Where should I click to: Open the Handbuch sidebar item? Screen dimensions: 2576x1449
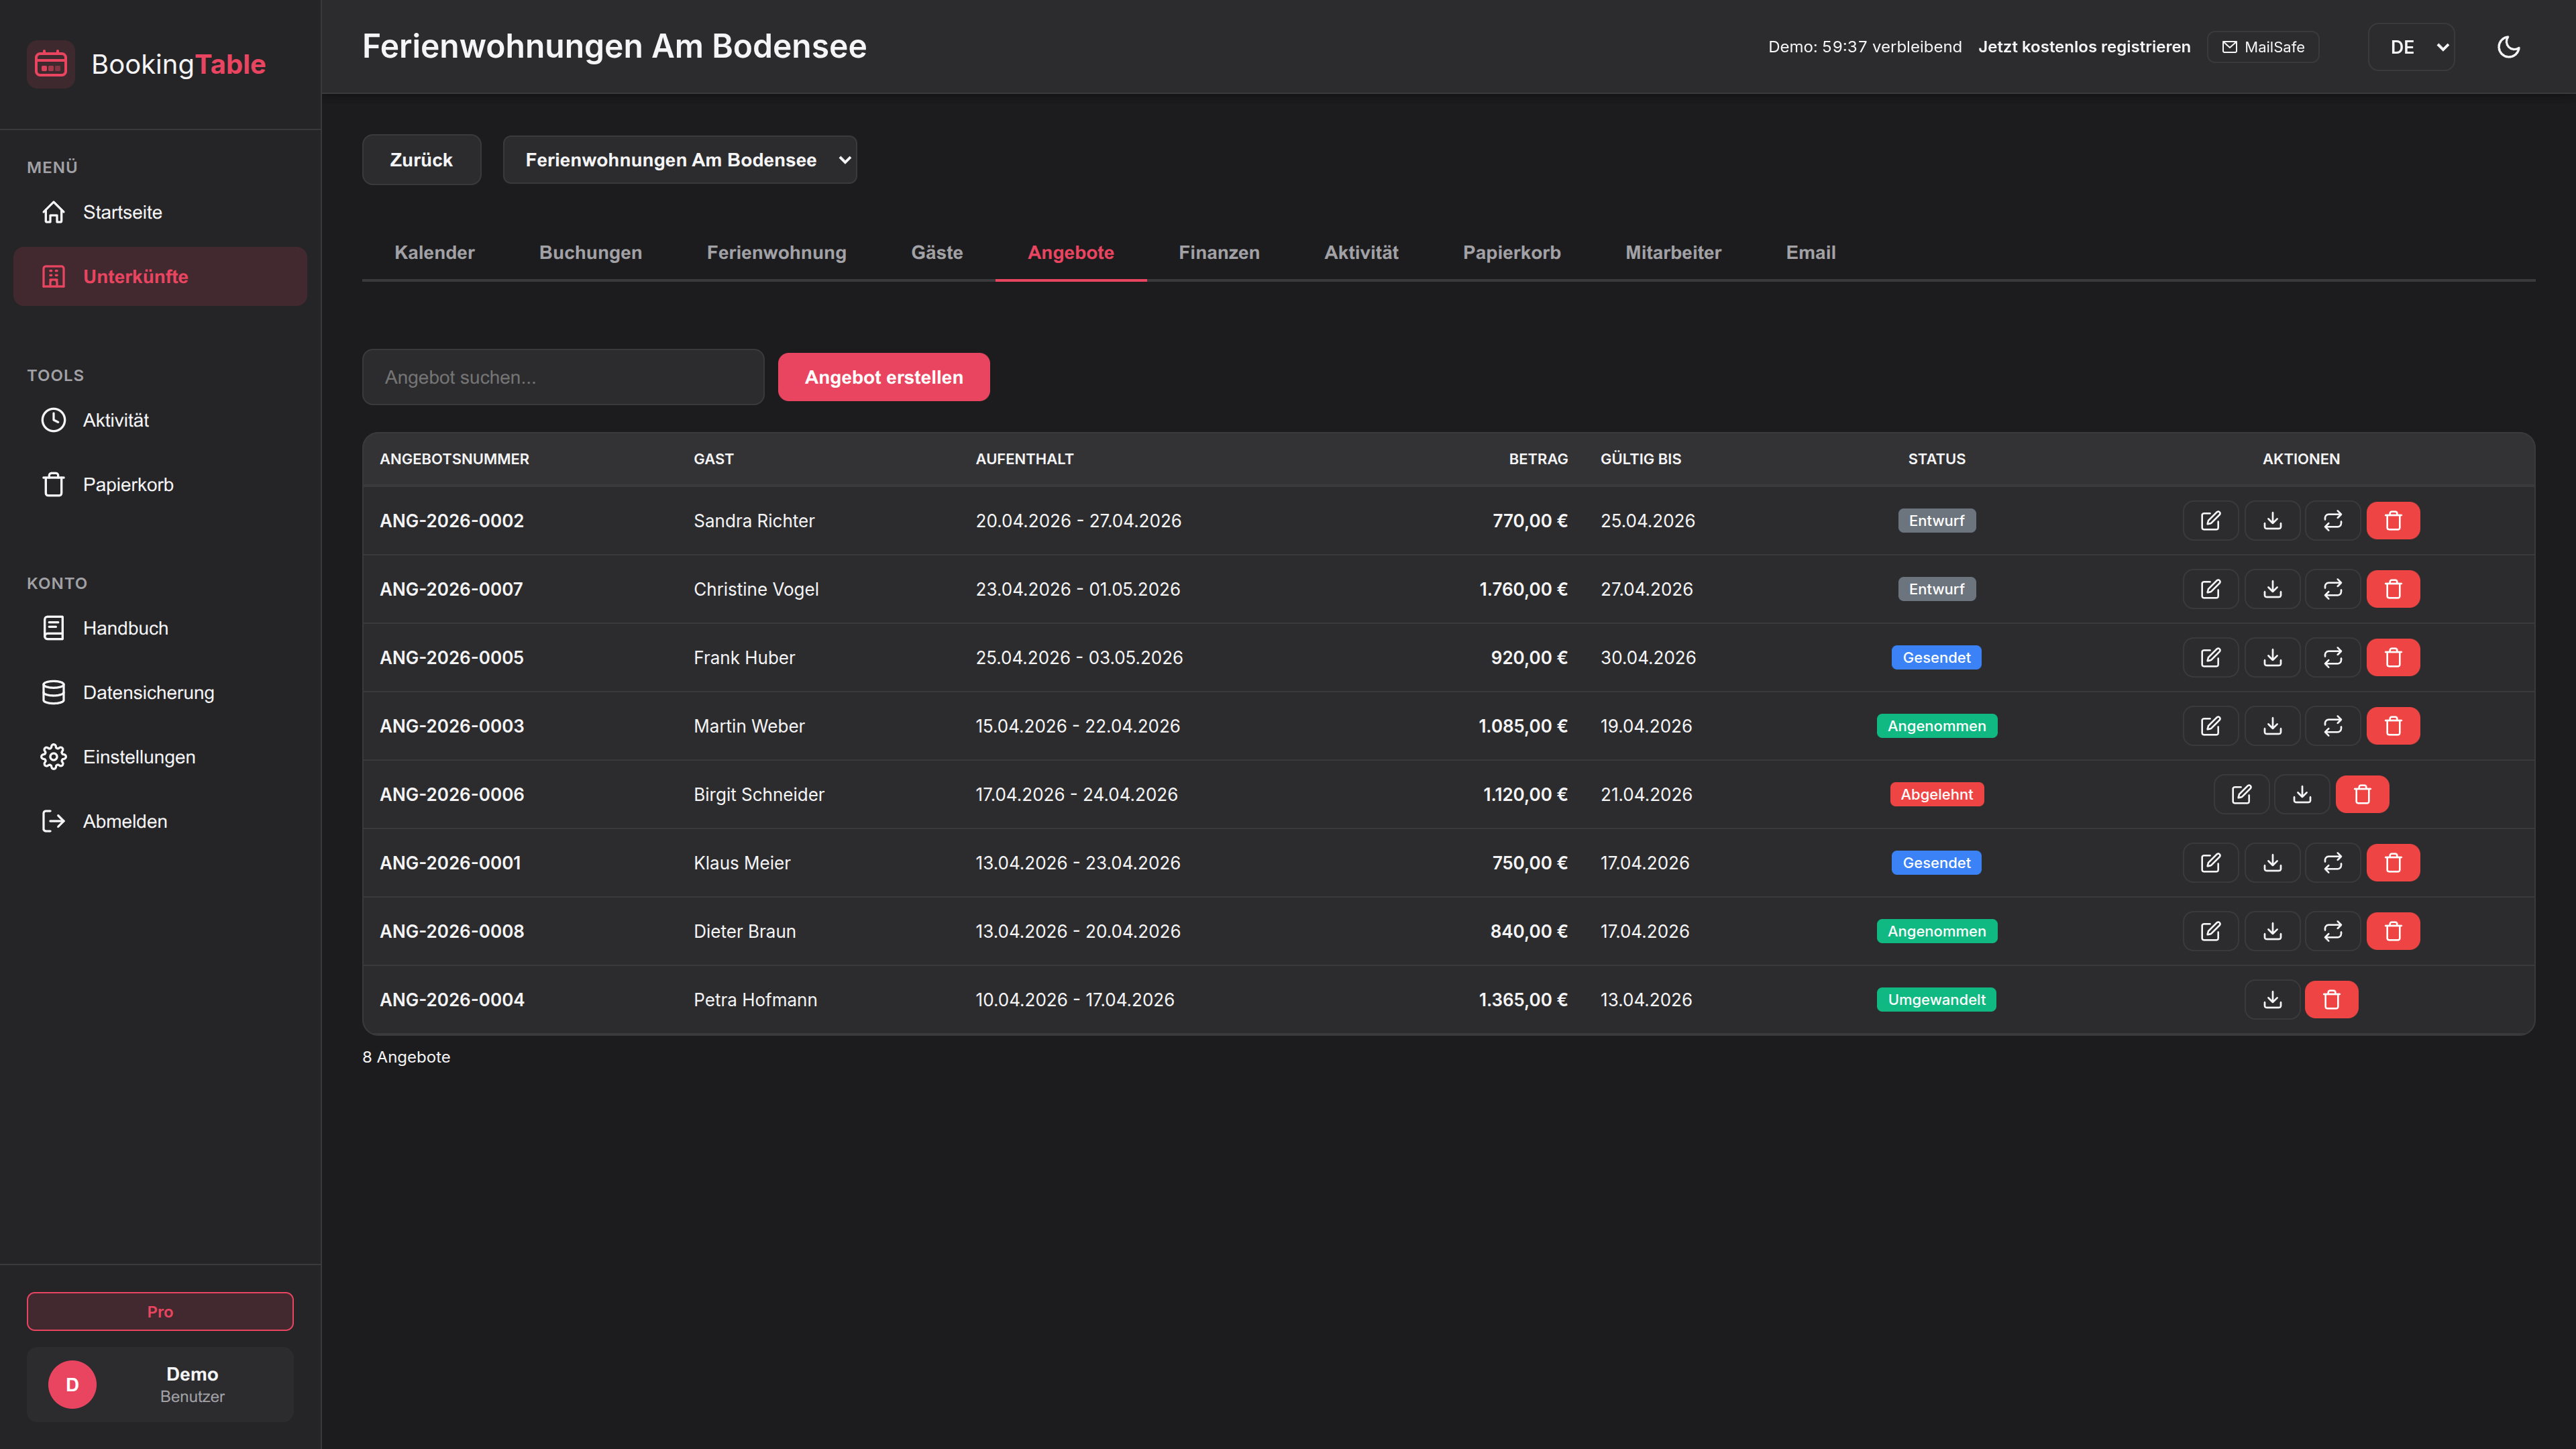pos(160,628)
